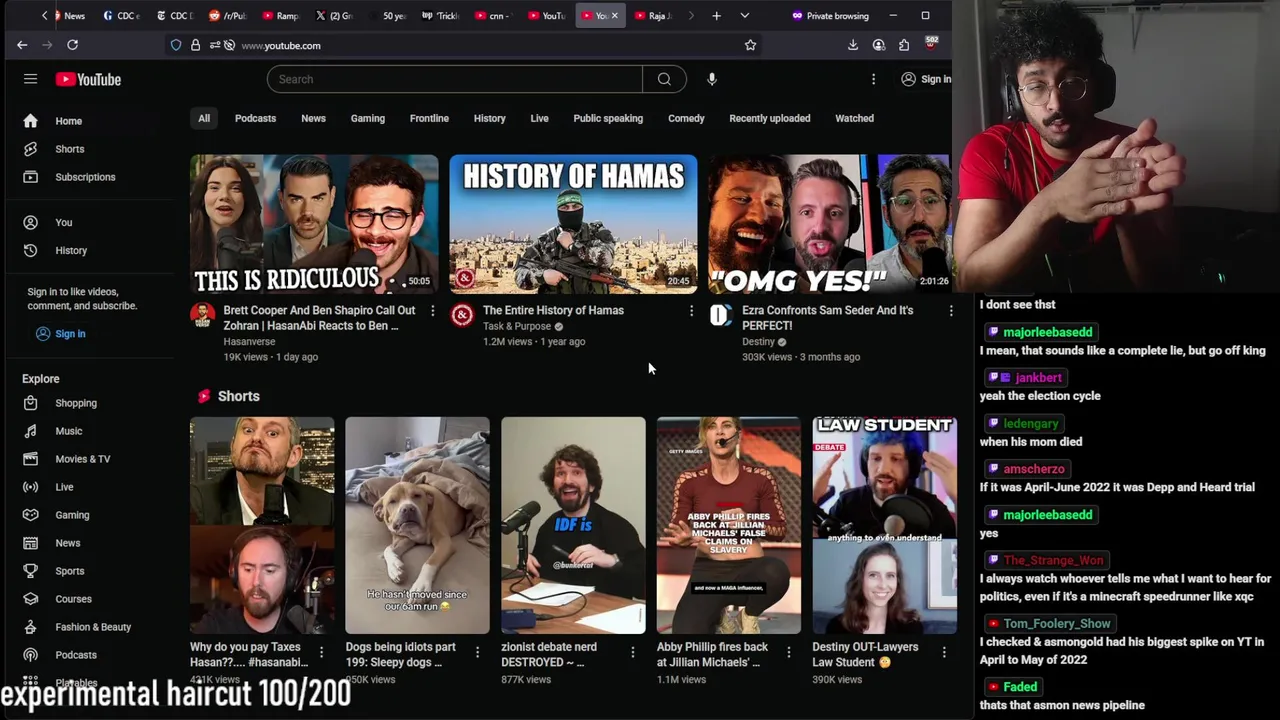This screenshot has width=1280, height=720.
Task: Select the Frontline filter chip
Action: click(429, 118)
